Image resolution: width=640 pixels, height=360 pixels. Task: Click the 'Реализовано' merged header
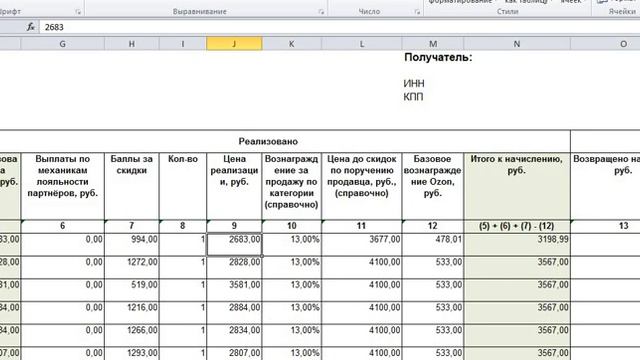(x=268, y=142)
